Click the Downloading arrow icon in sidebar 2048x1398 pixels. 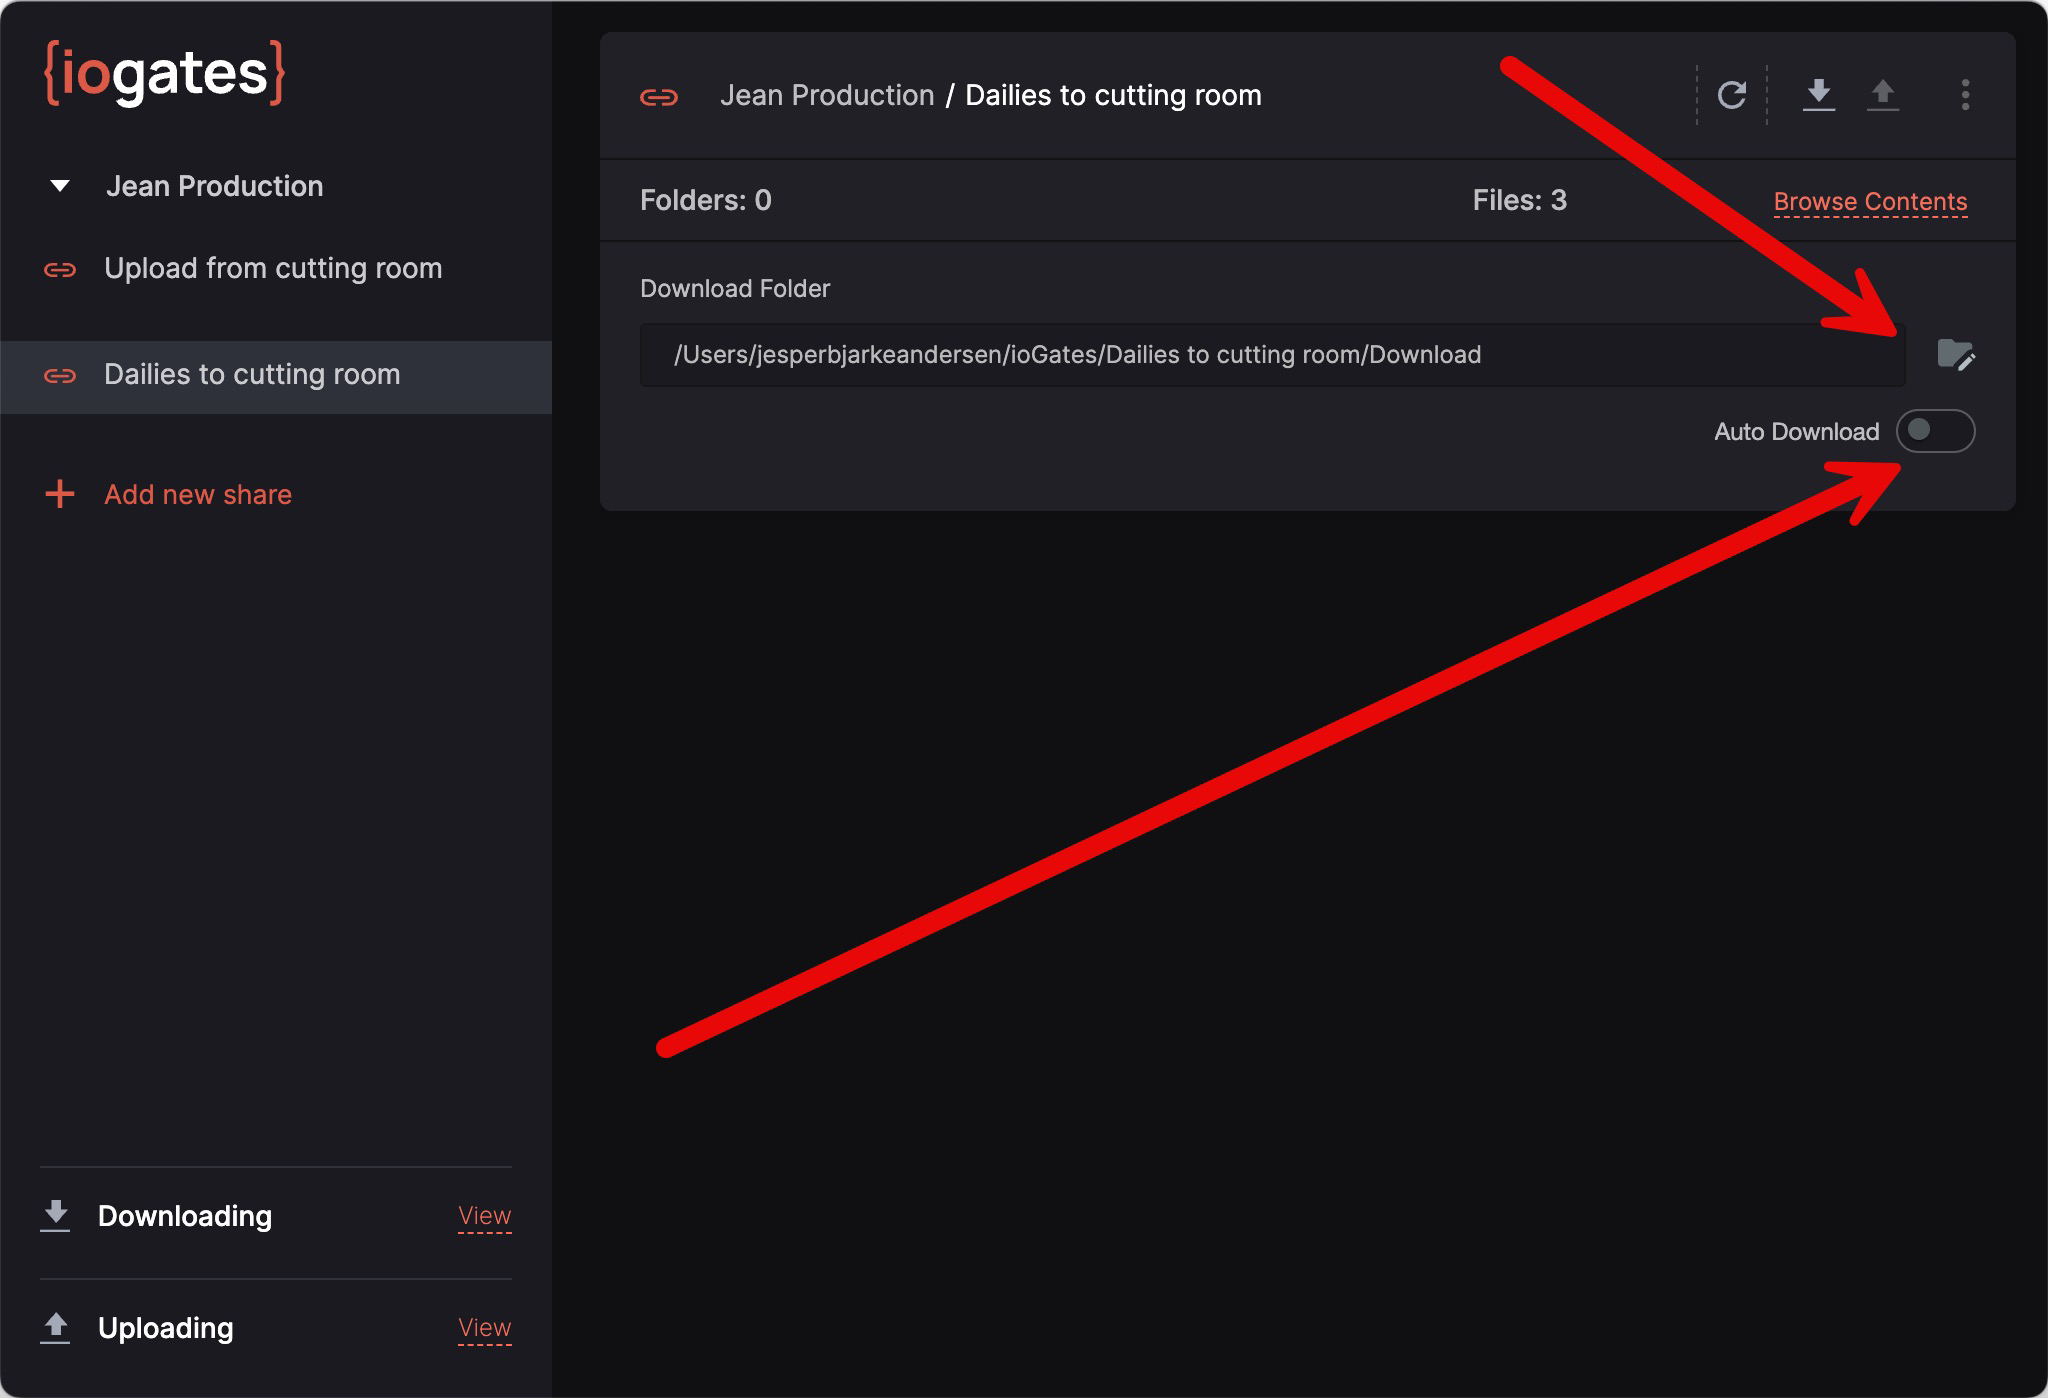coord(56,1215)
